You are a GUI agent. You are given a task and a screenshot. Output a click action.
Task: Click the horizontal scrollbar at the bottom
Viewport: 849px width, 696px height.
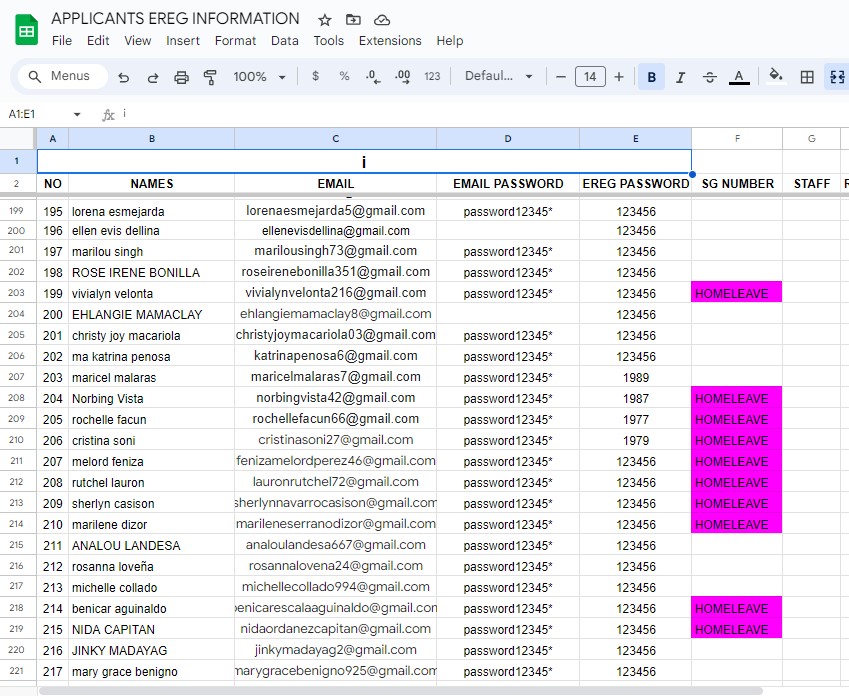(x=401, y=691)
